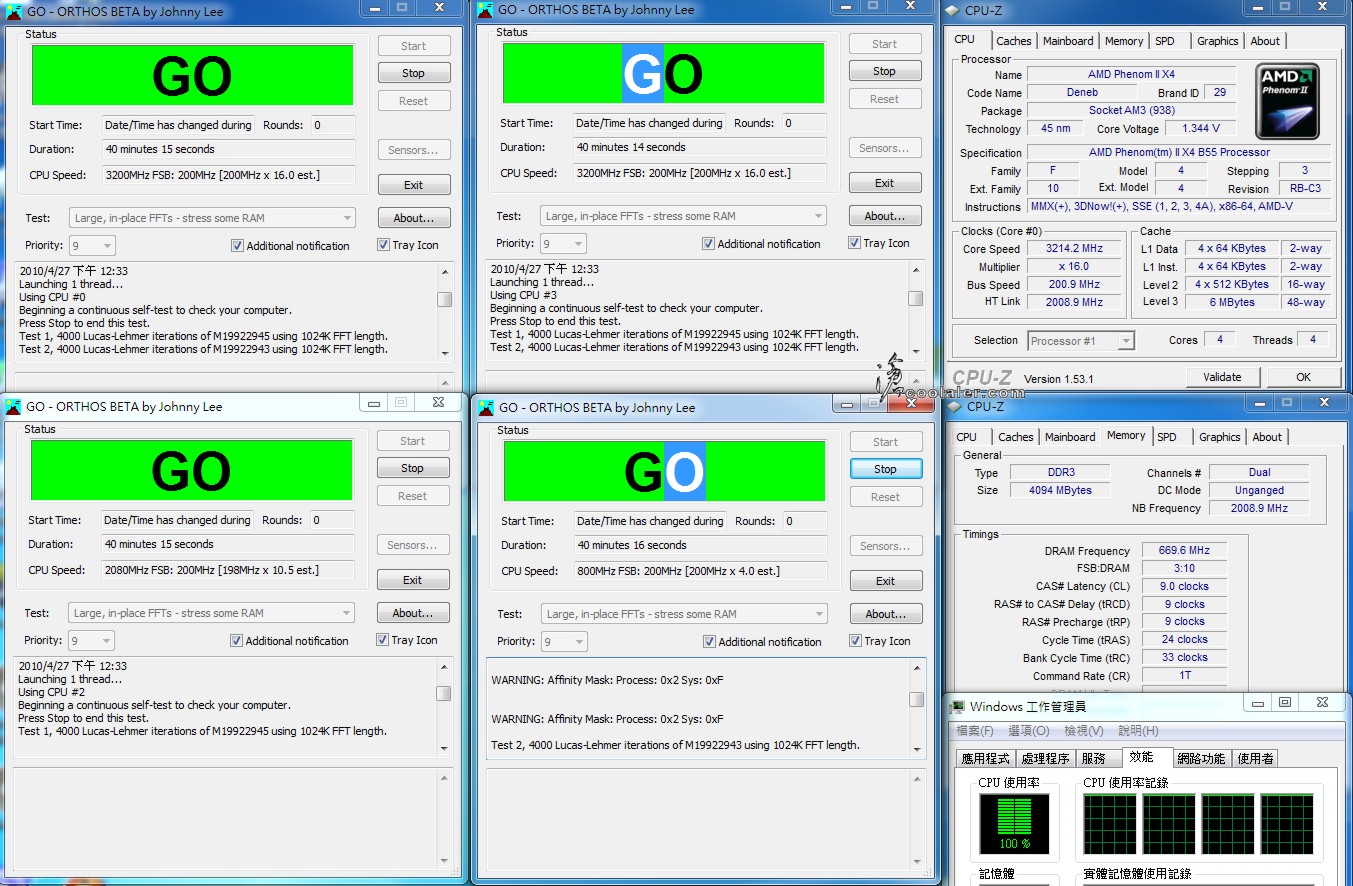The height and width of the screenshot is (886, 1353).
Task: Open the Test dropdown in the CPU #3 ORTHOS window
Action: (x=684, y=216)
